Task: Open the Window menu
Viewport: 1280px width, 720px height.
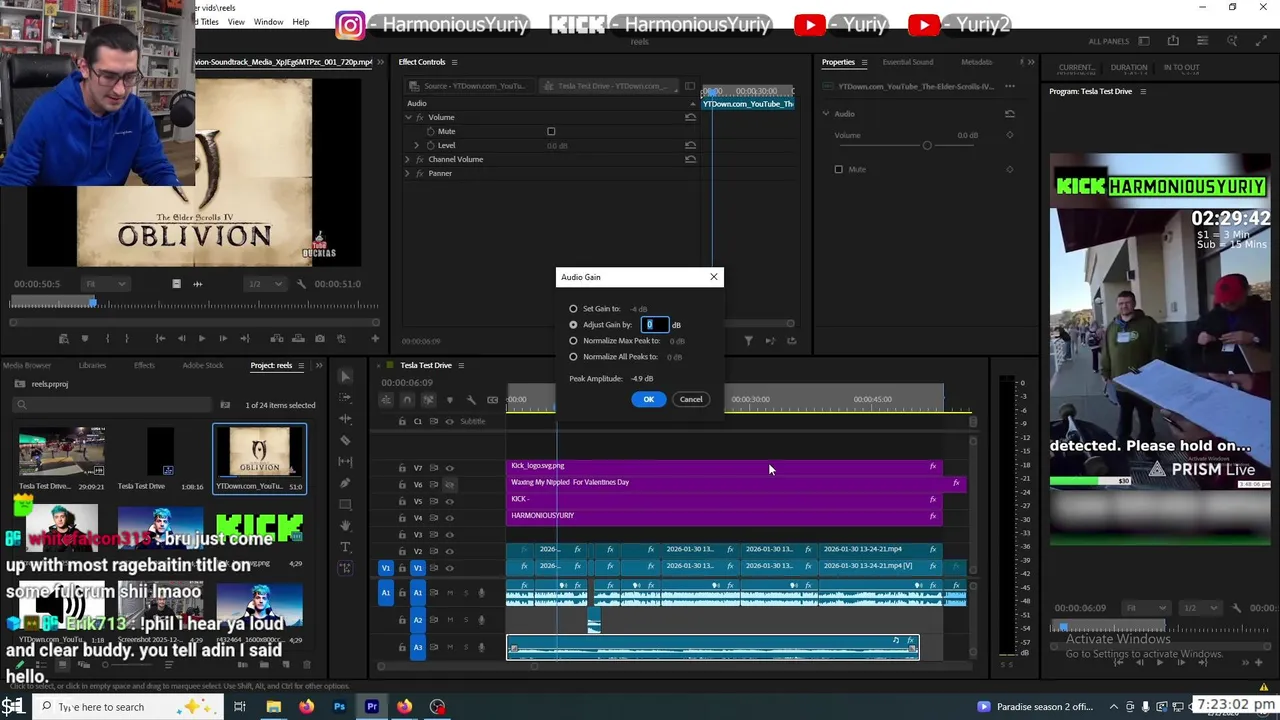Action: (x=268, y=22)
